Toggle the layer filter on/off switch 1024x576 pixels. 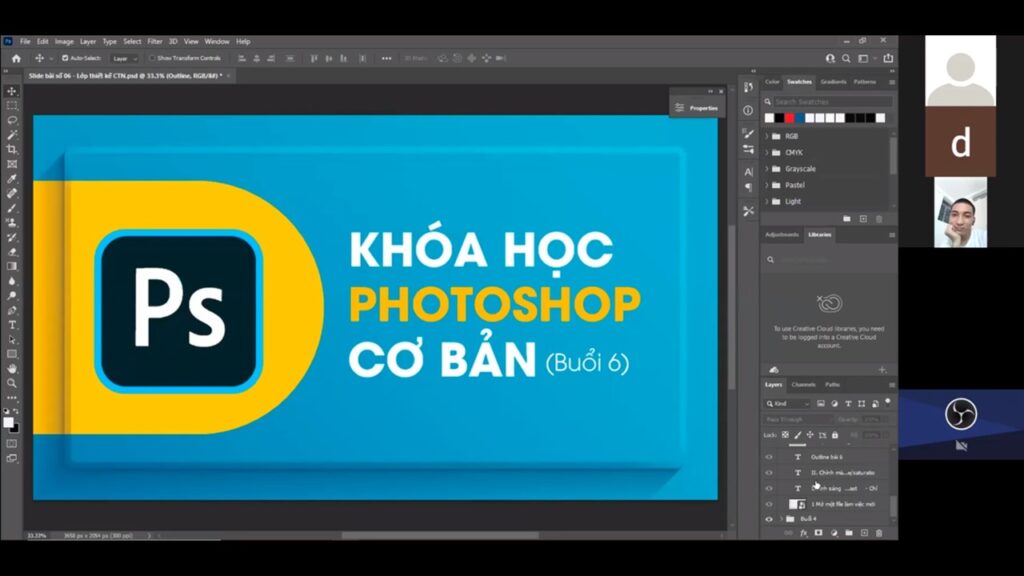point(888,402)
